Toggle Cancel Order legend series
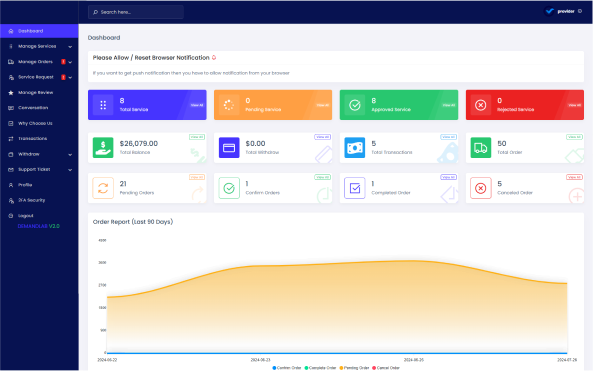593x371 pixels. (x=386, y=368)
